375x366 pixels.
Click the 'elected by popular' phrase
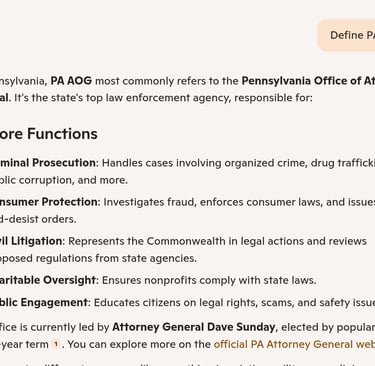328,327
